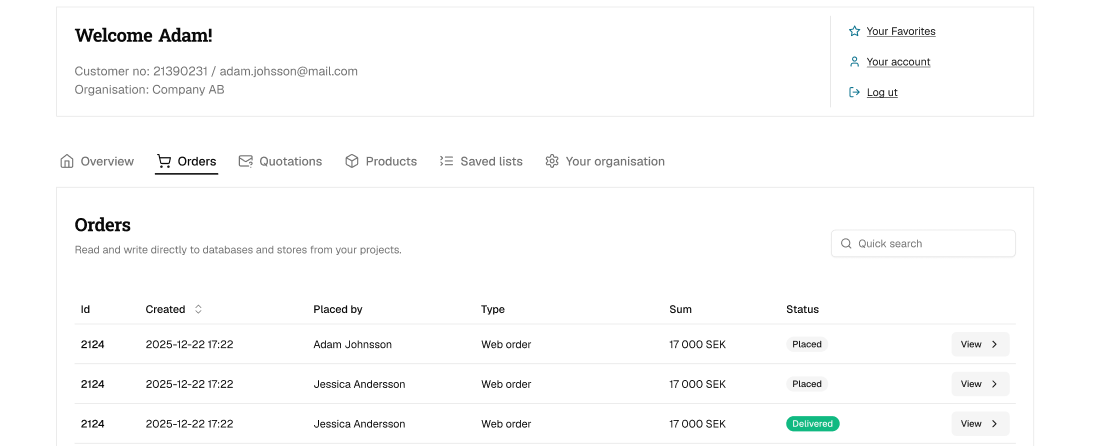This screenshot has height=446, width=1095.
Task: Click the Customer no and email line
Action: click(216, 71)
